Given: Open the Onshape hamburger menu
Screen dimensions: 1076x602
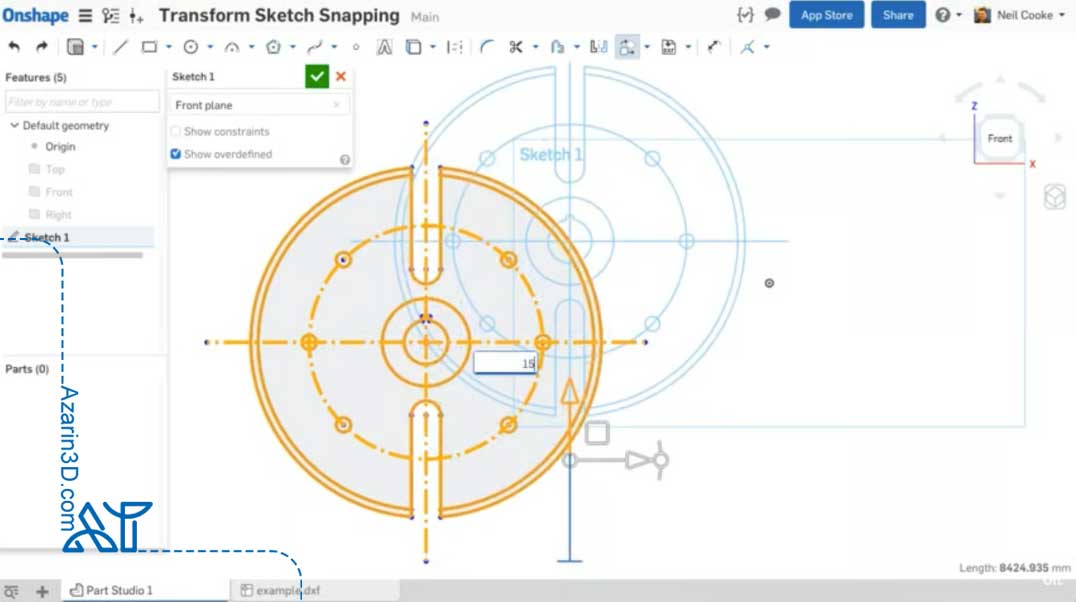Looking at the screenshot, I should 85,15.
